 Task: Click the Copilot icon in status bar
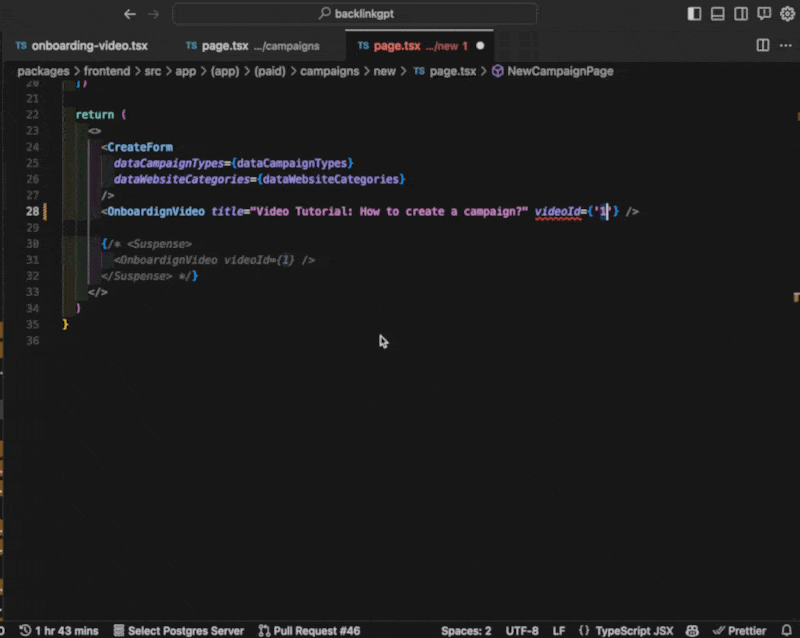pyautogui.click(x=694, y=630)
